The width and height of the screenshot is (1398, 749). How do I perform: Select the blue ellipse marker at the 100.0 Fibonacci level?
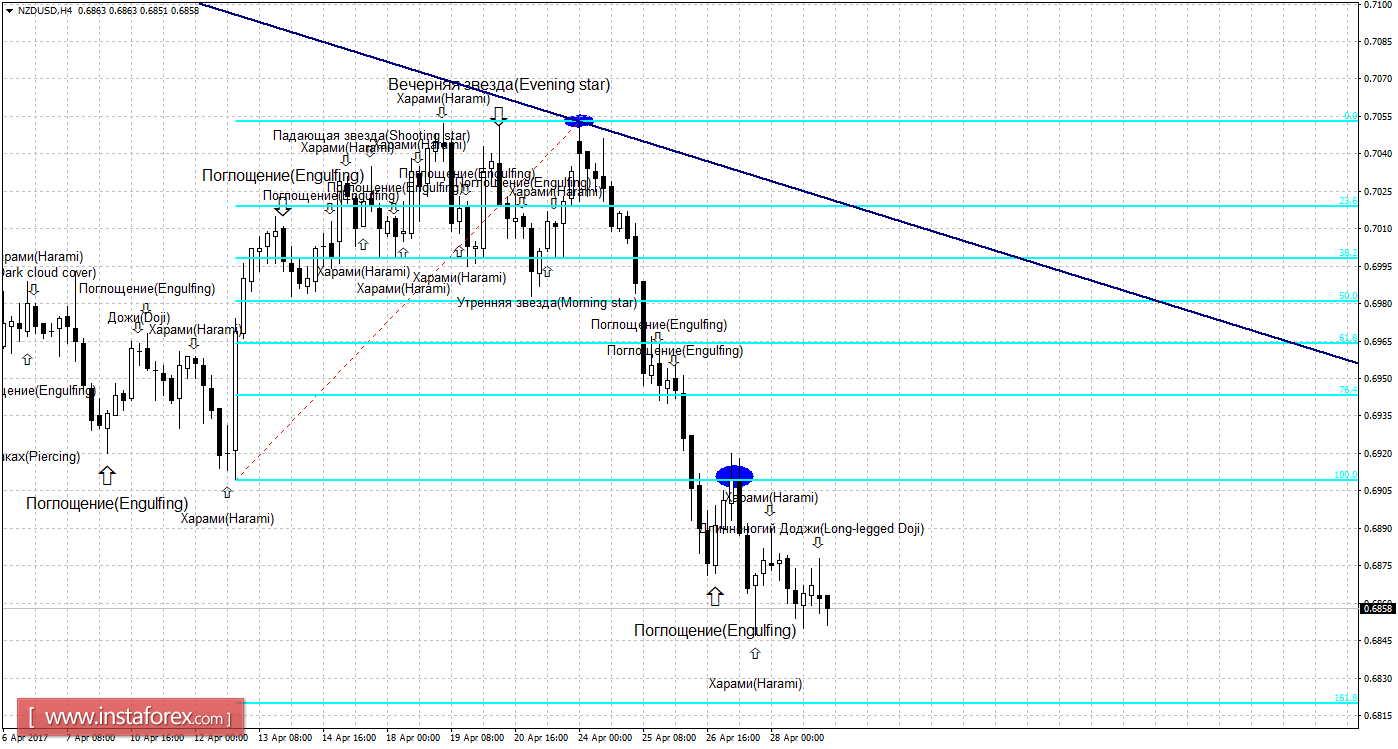(735, 475)
